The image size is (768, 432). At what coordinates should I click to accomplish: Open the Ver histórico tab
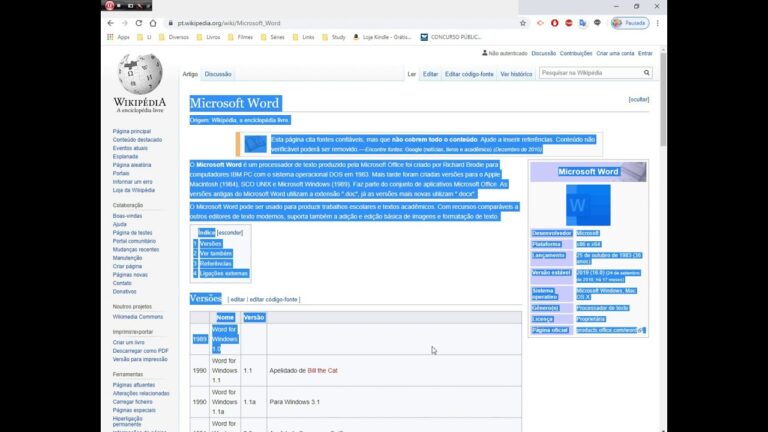[x=516, y=74]
